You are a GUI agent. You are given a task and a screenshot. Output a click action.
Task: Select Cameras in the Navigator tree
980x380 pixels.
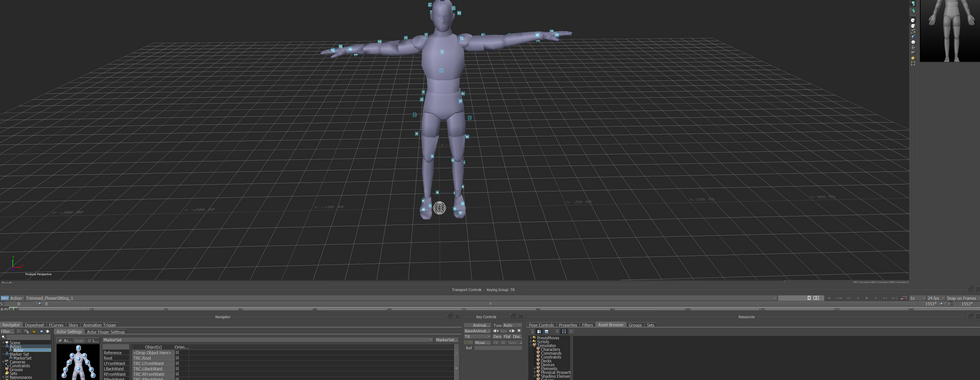pos(18,362)
